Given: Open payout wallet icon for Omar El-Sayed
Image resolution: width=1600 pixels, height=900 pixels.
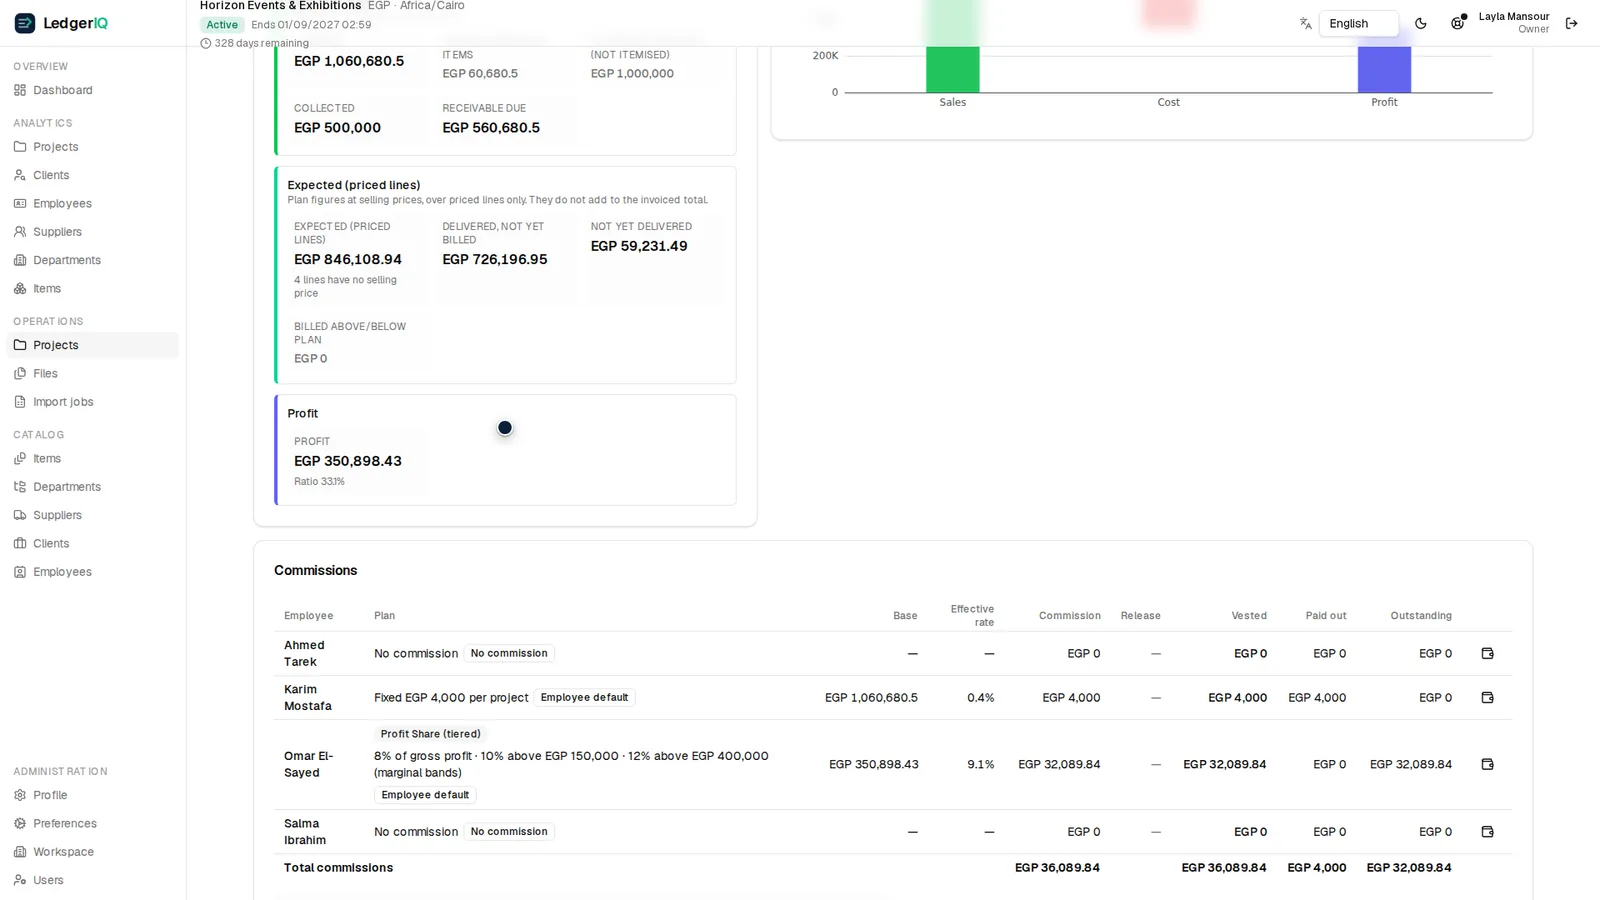Looking at the screenshot, I should tap(1487, 764).
